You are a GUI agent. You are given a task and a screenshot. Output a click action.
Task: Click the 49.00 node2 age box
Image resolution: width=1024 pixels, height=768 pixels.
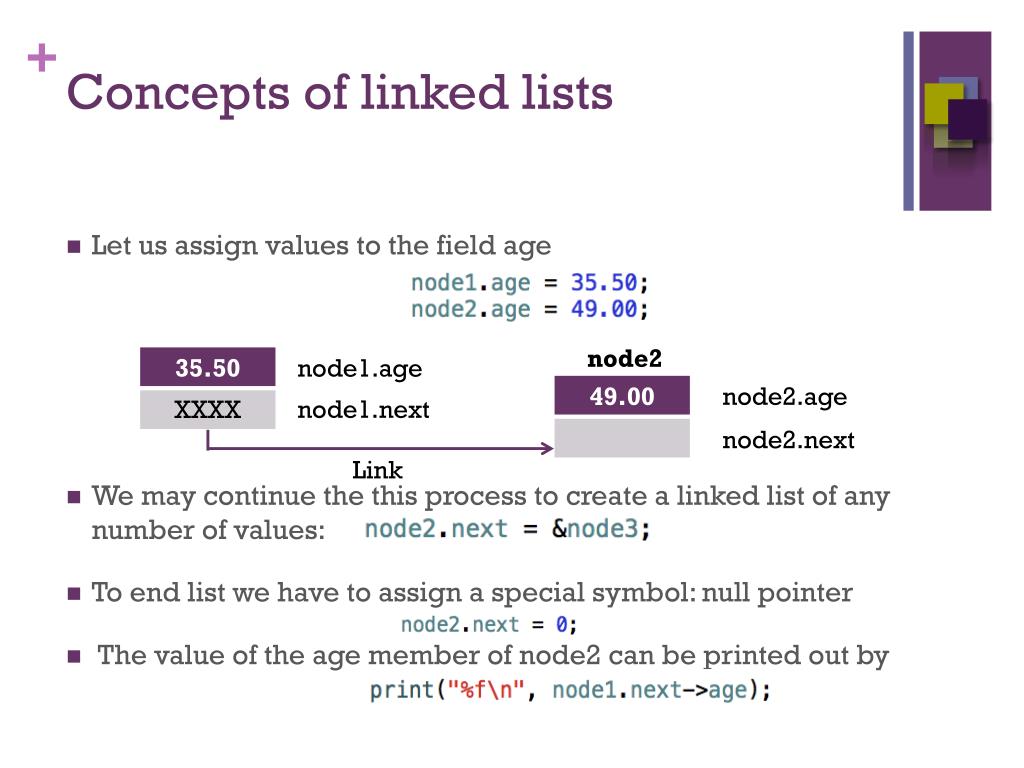click(x=622, y=396)
